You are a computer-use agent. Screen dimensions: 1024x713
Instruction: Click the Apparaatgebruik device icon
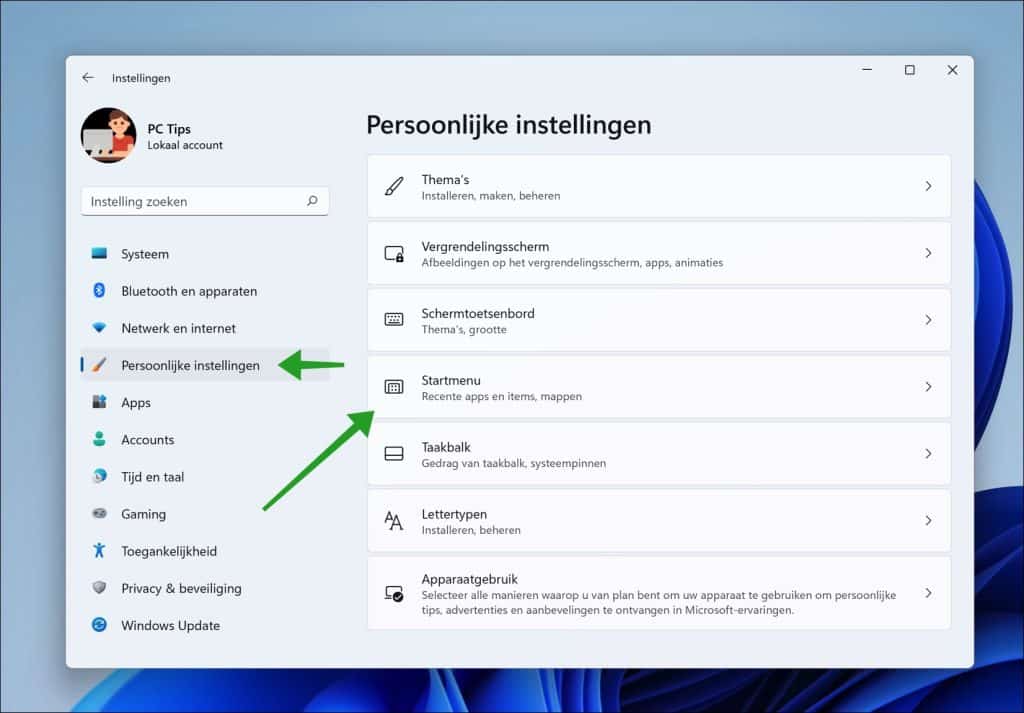click(394, 594)
